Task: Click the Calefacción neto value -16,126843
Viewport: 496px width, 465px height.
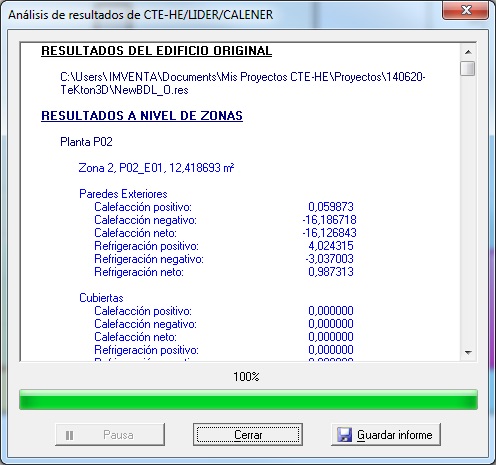Action: pos(329,233)
